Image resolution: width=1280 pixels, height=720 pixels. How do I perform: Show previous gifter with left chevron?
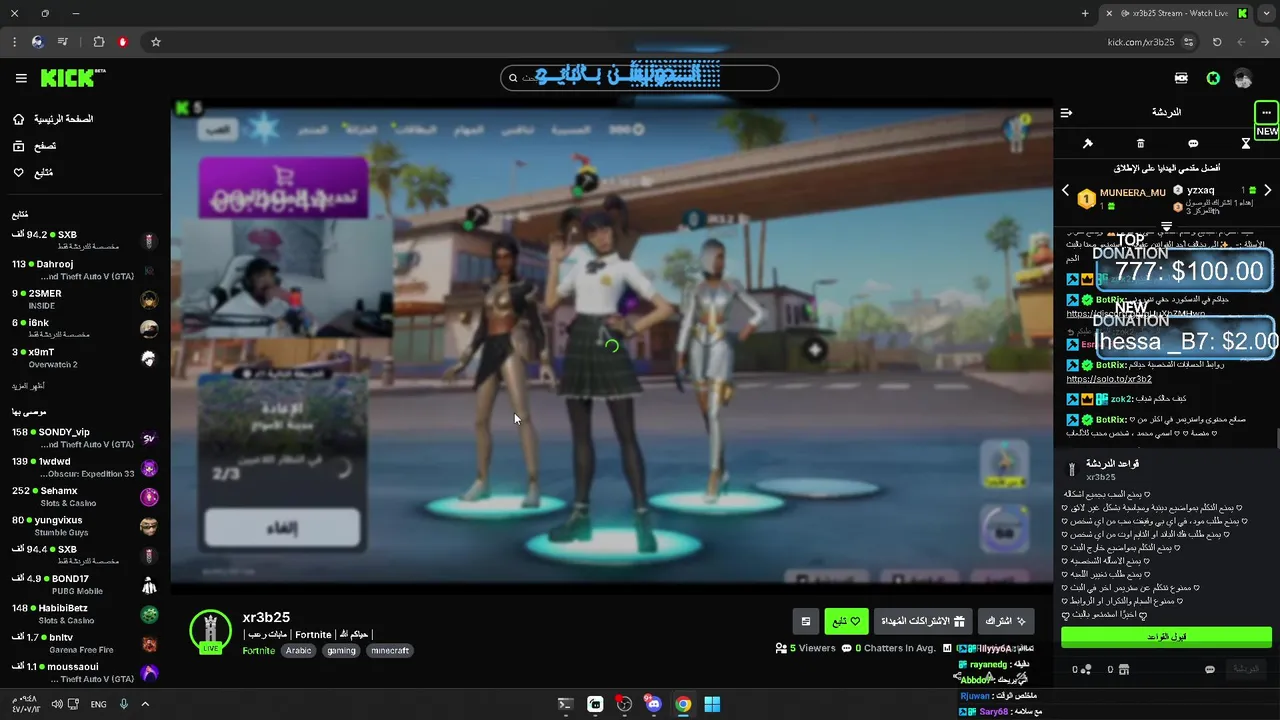[x=1065, y=190]
